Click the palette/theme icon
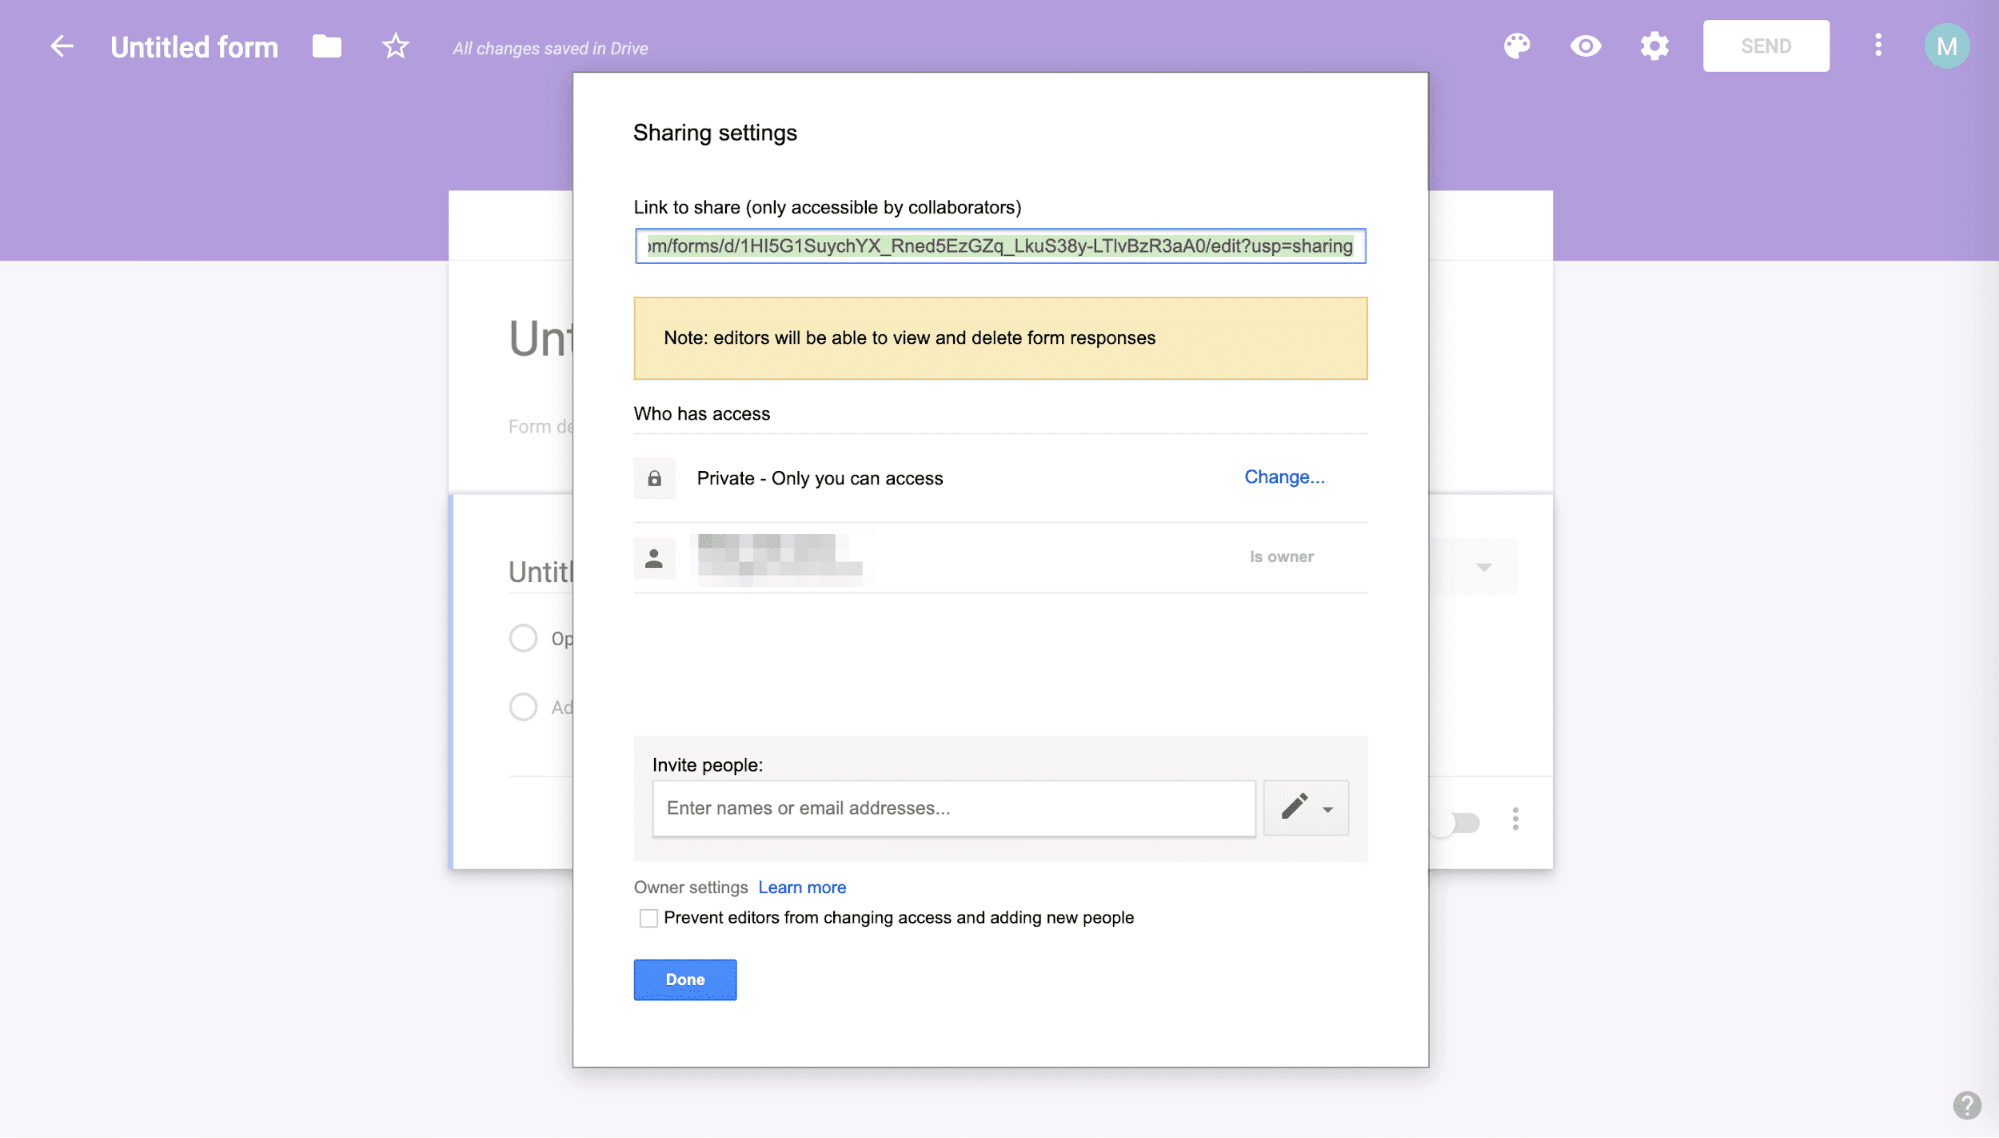The height and width of the screenshot is (1138, 1999). pos(1516,45)
